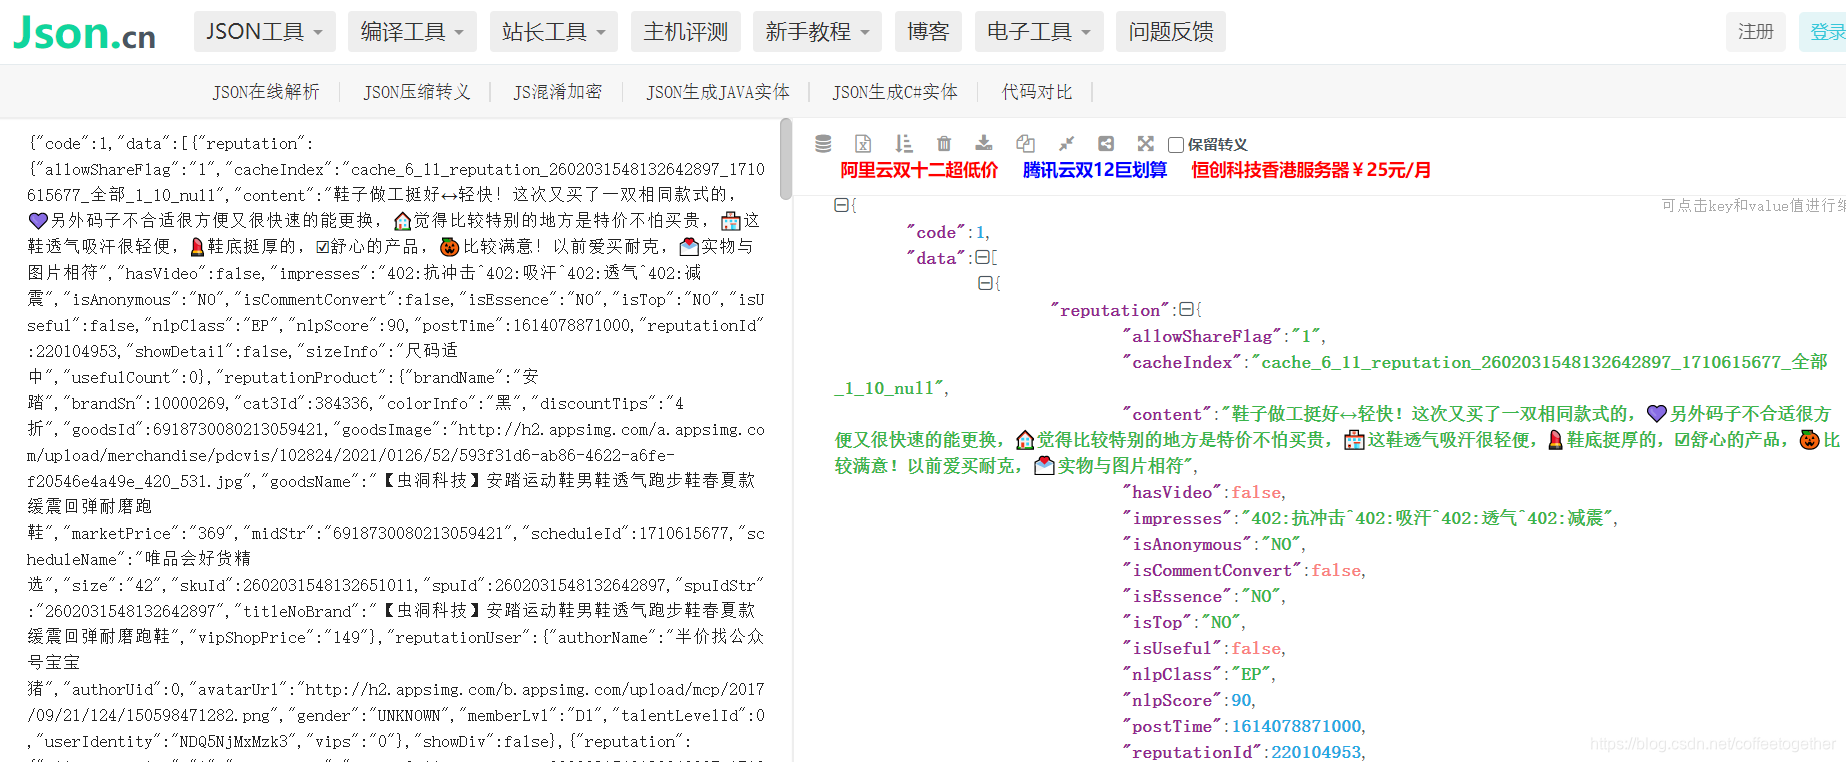1846x762 pixels.
Task: Click the "isUseful" key
Action: (x=1172, y=648)
